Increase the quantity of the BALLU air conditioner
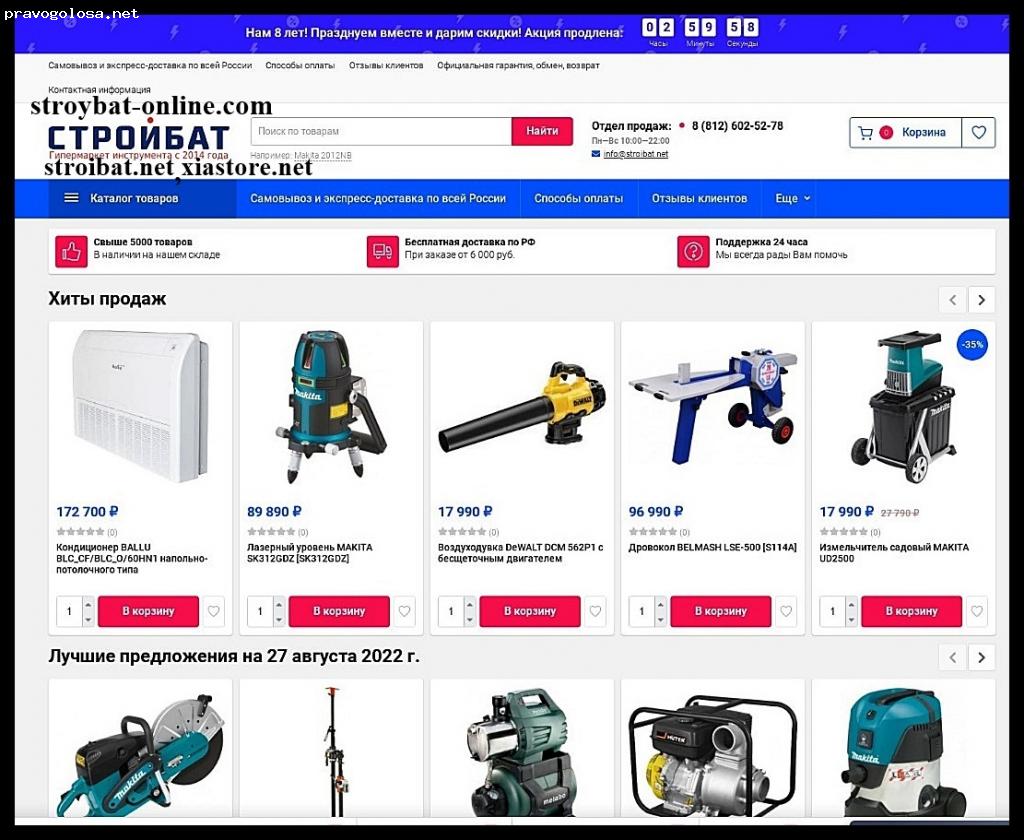Screen dimensions: 1024x840 88,604
